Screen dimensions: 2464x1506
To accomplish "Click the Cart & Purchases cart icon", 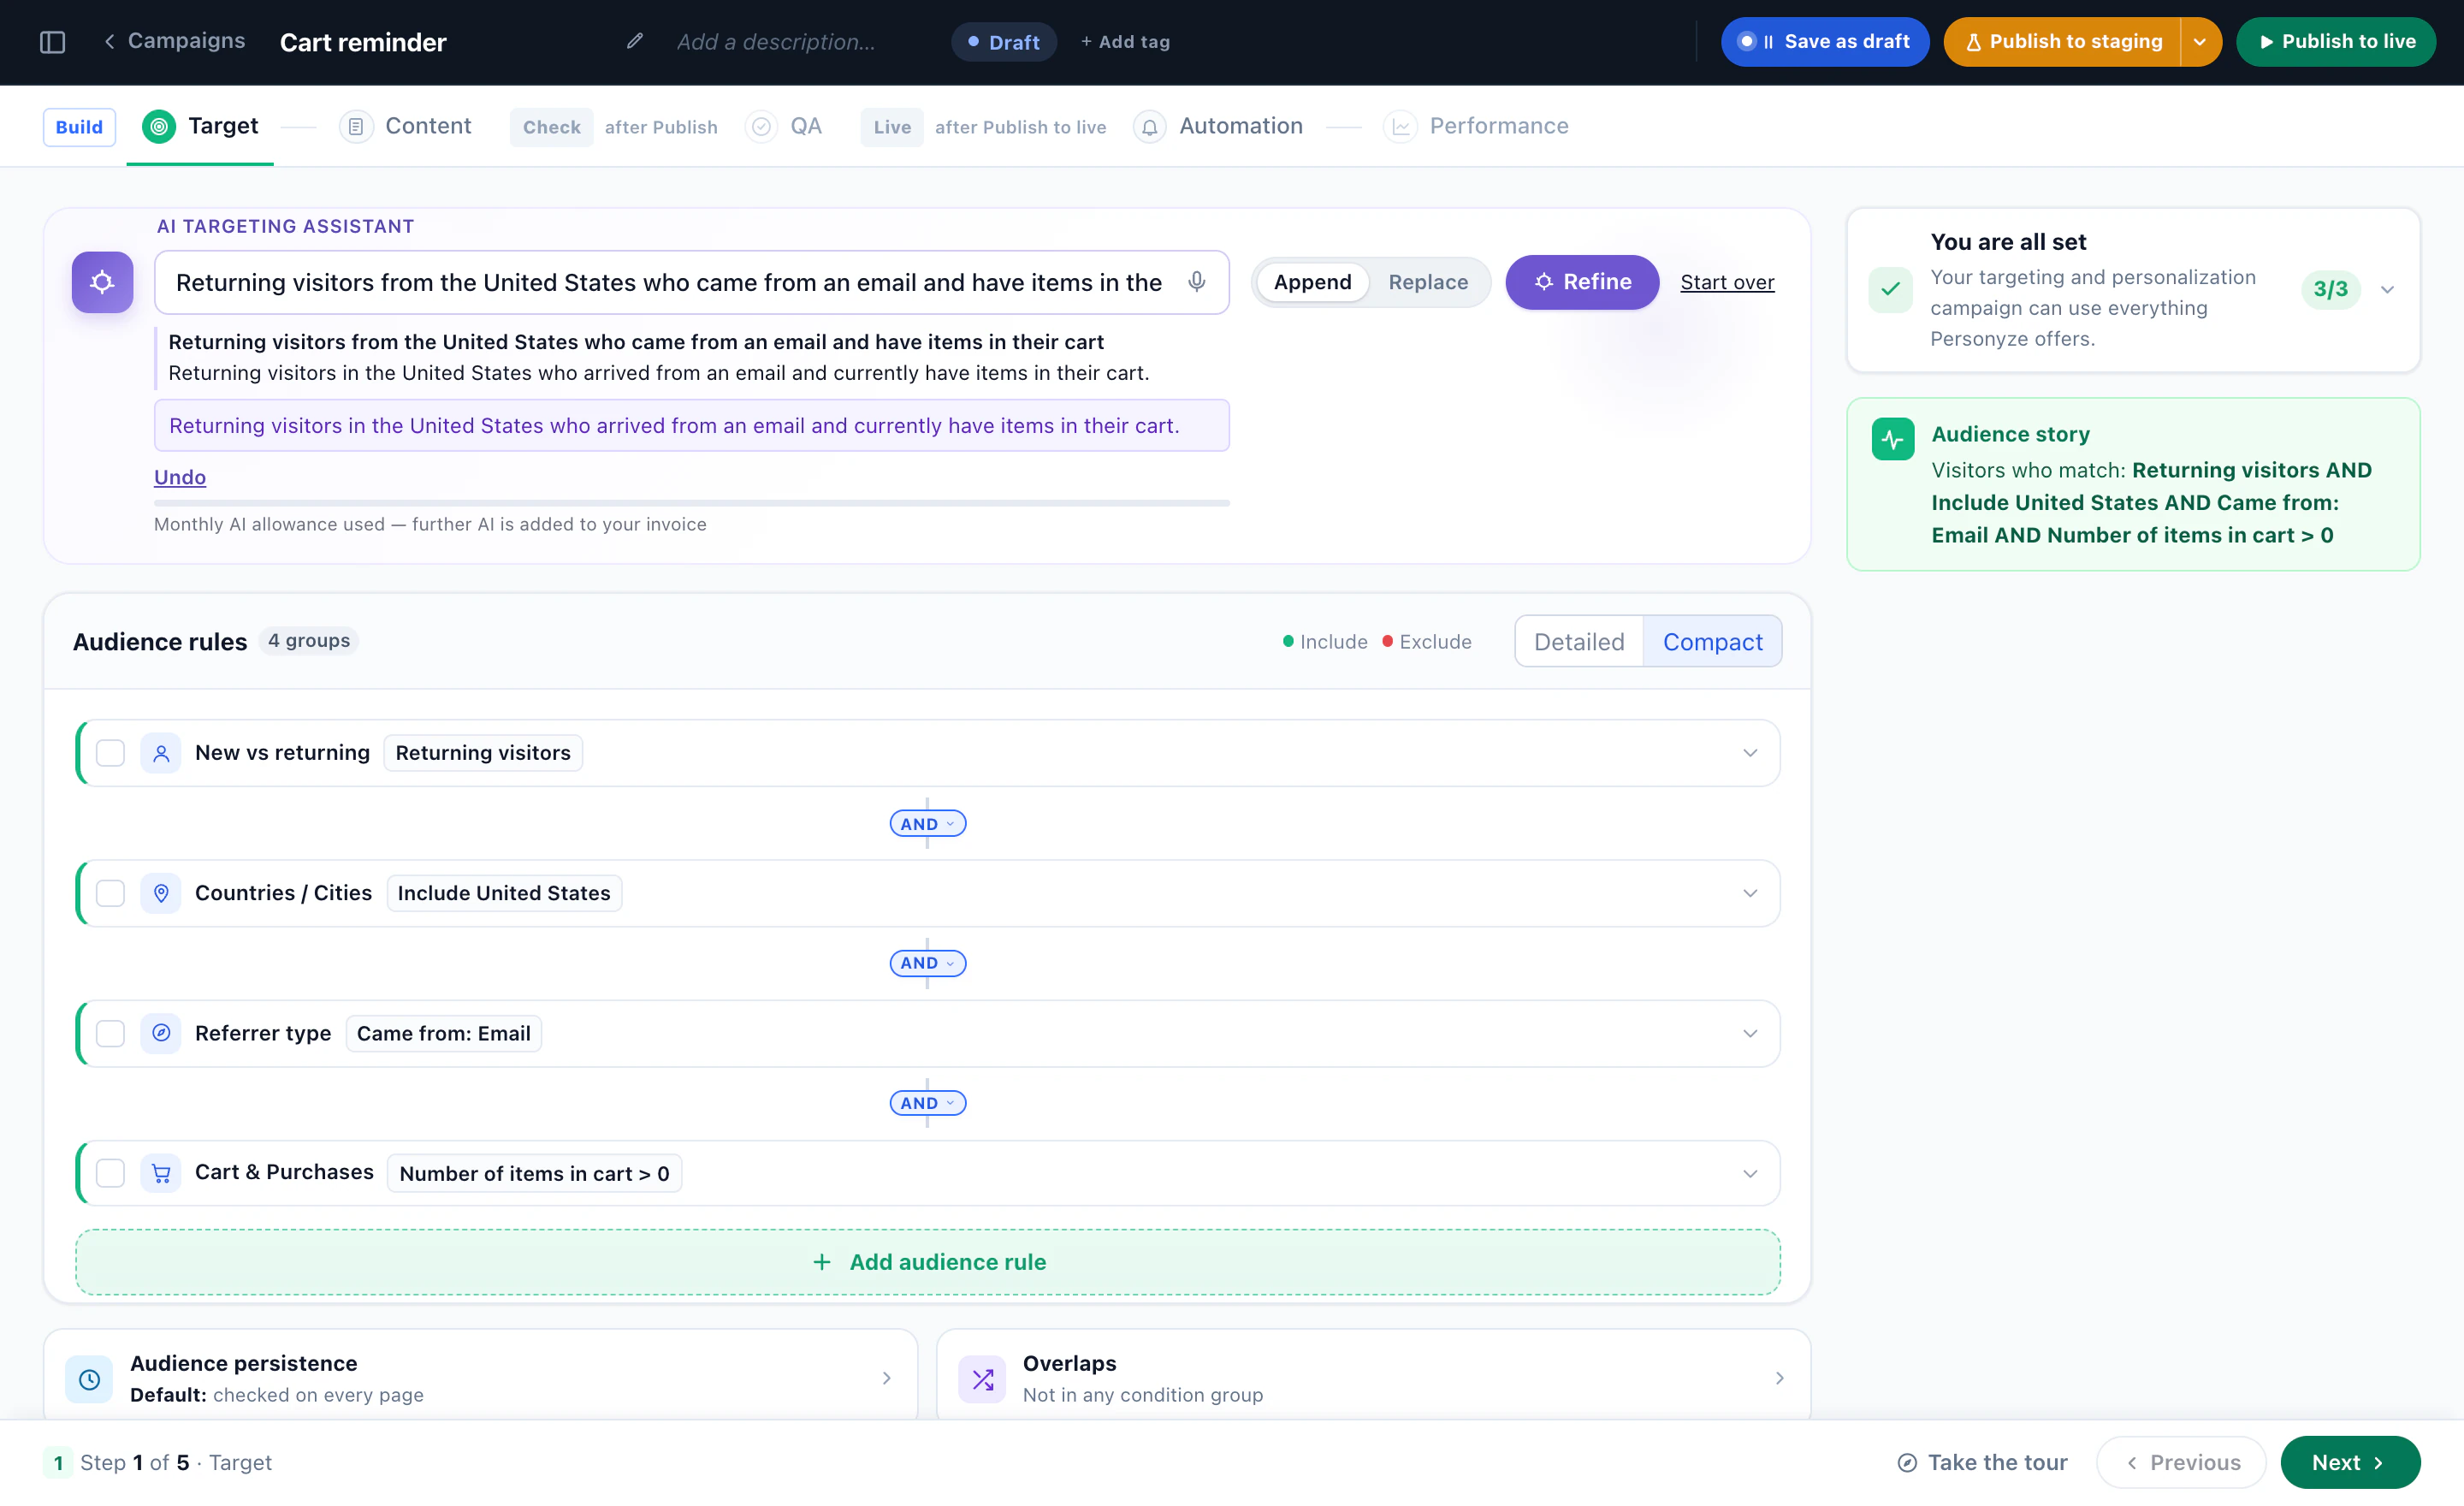I will (x=161, y=1173).
